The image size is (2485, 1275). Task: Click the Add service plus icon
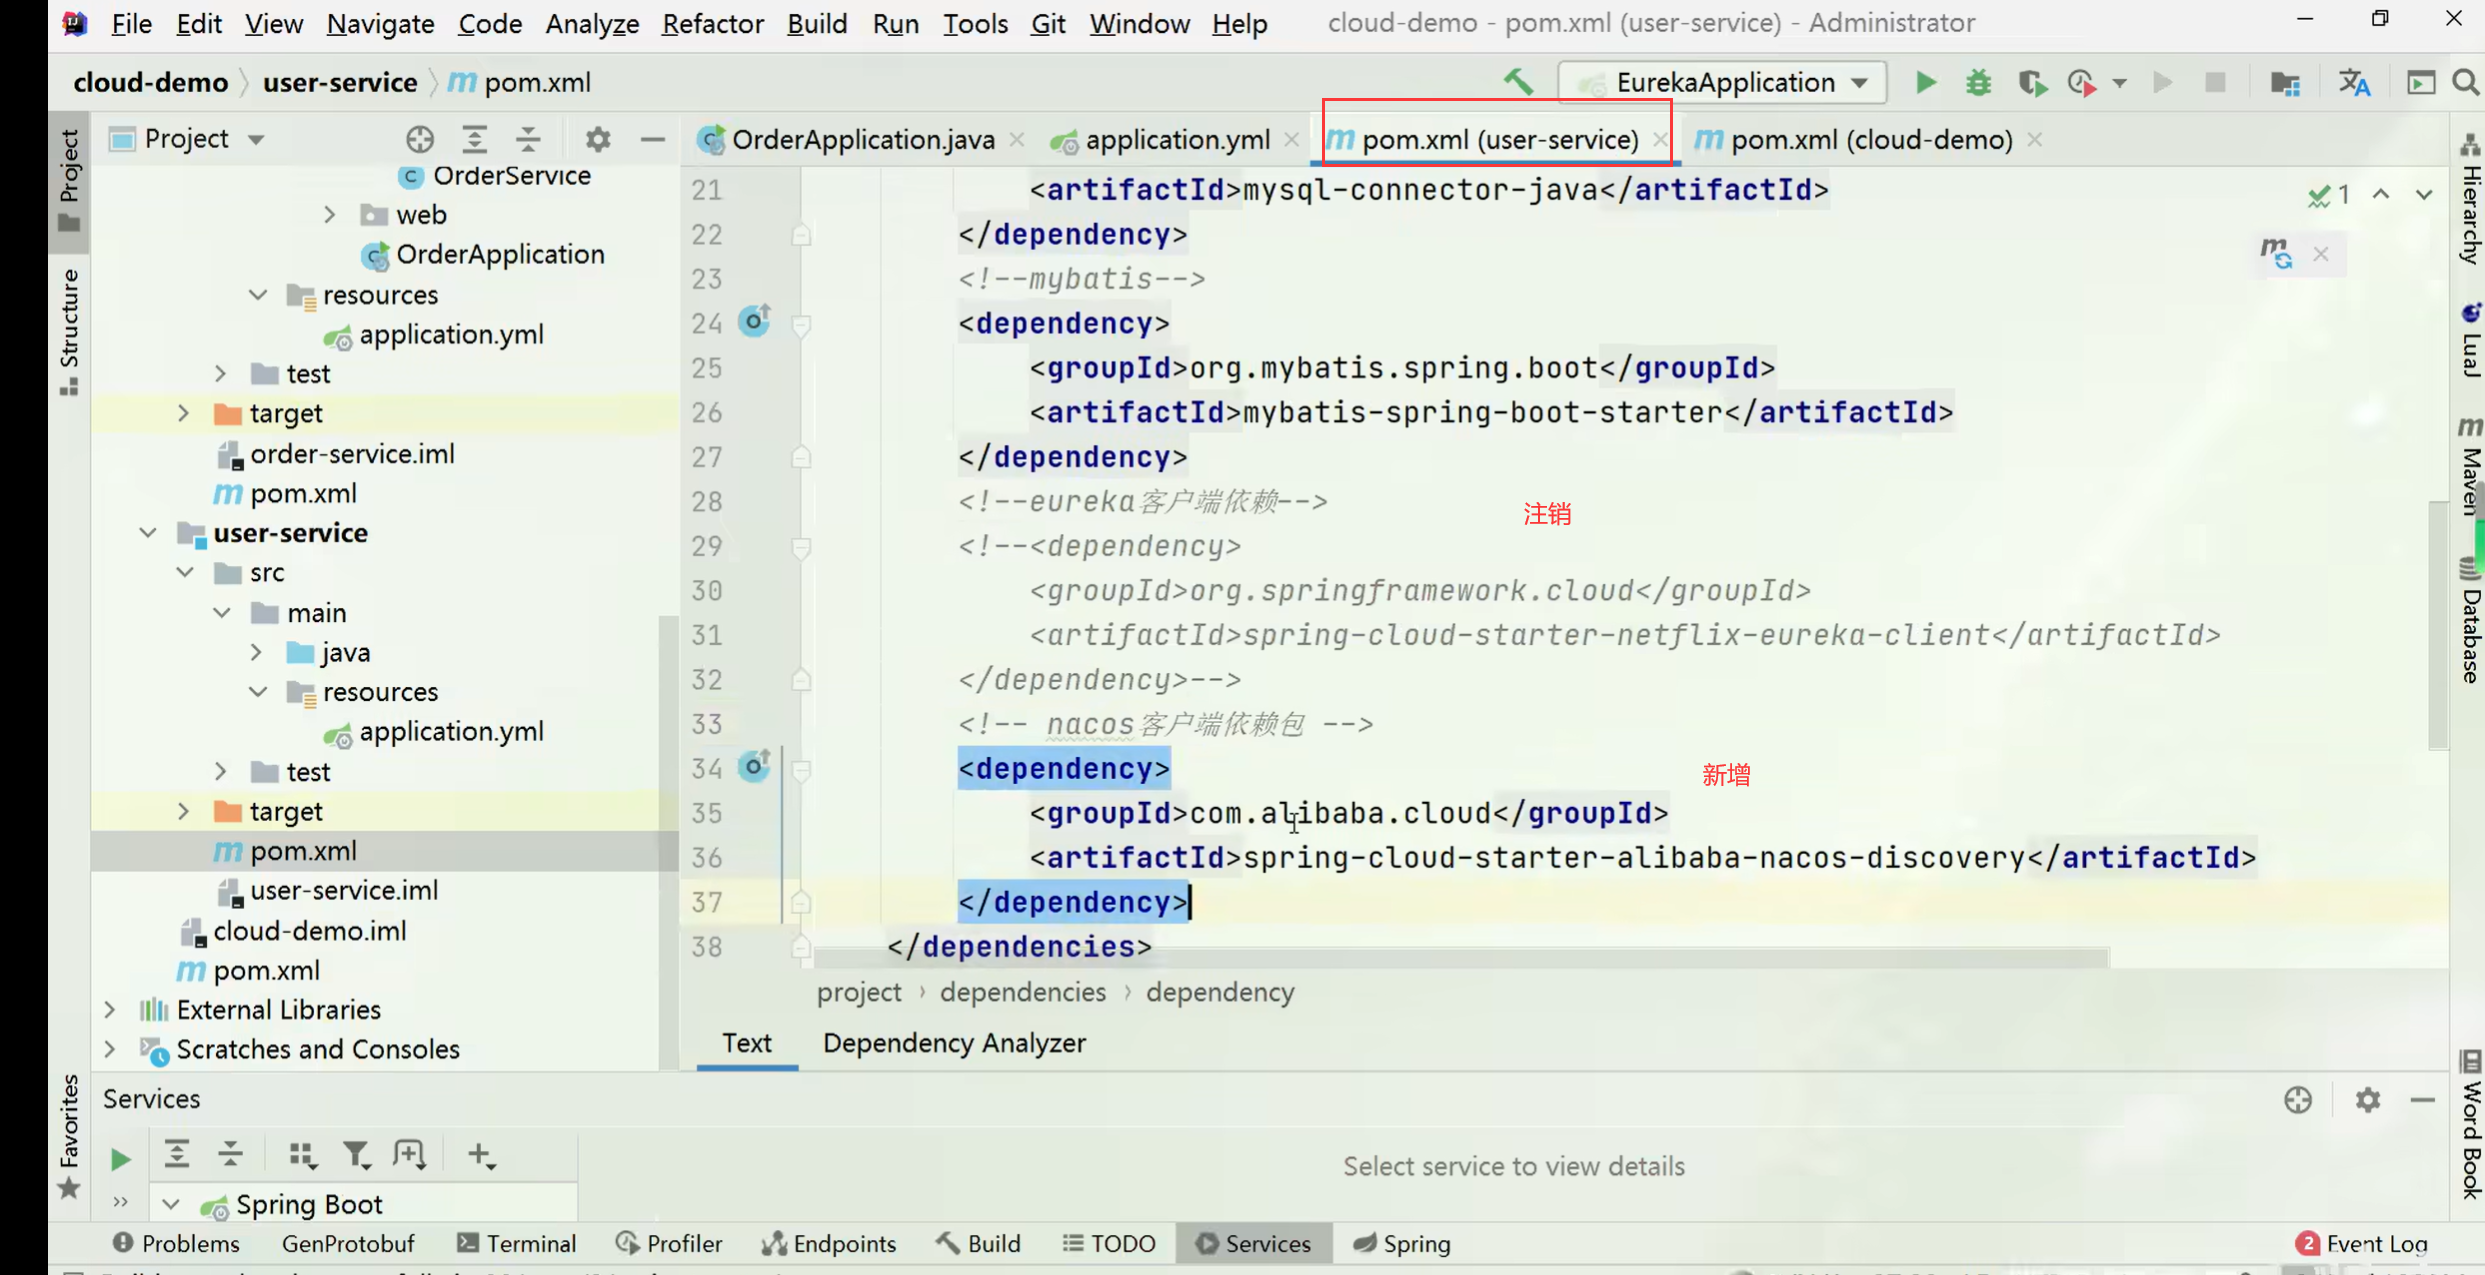pos(480,1155)
